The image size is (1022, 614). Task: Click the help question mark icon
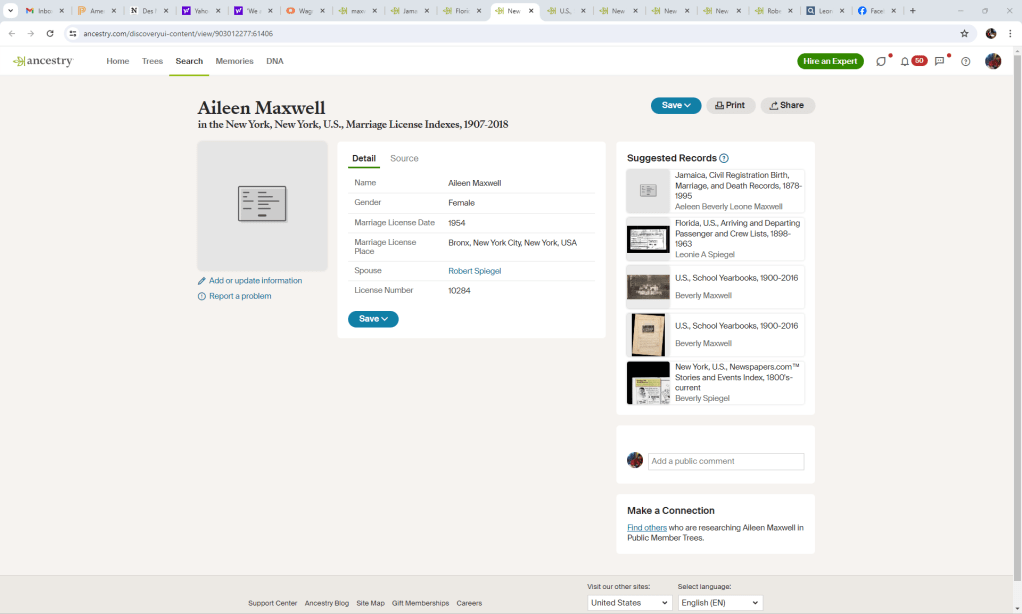click(x=965, y=61)
